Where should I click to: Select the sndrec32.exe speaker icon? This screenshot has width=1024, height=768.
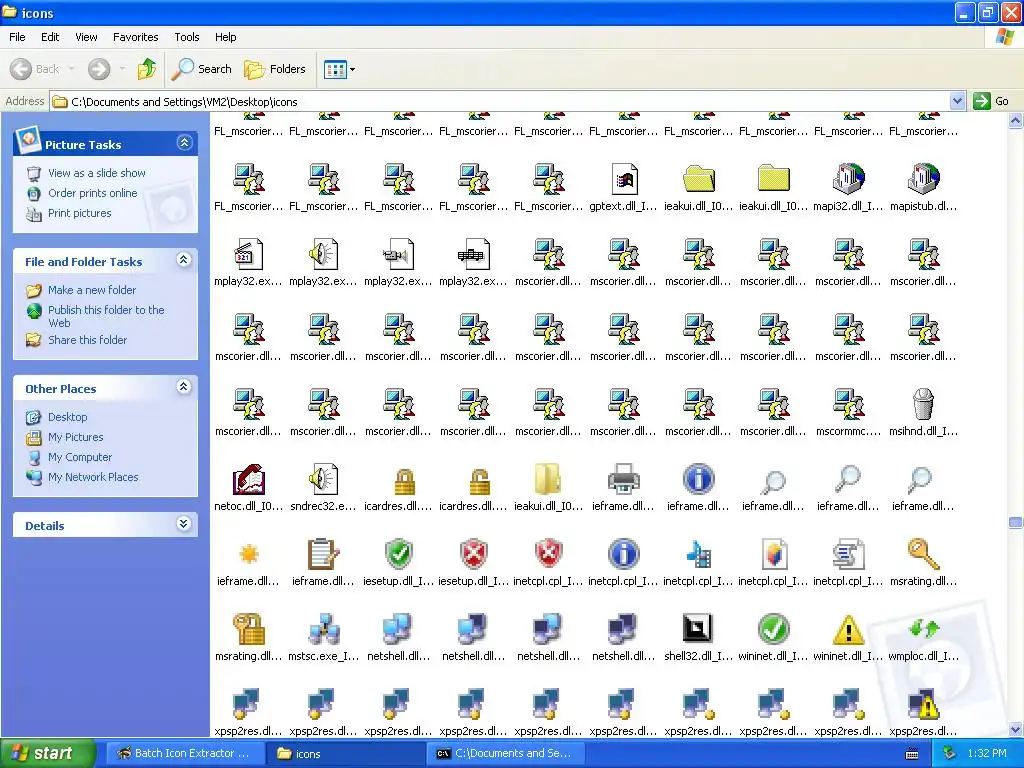coord(323,479)
